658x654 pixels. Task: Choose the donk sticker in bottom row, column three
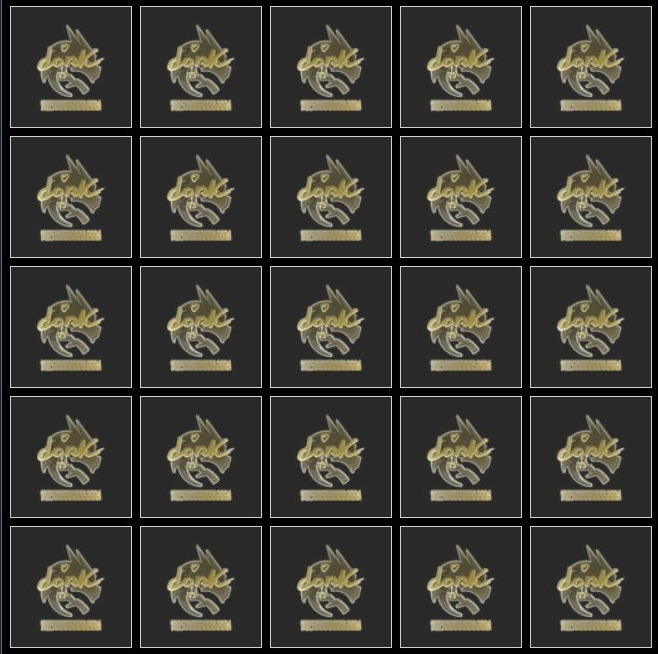(331, 587)
